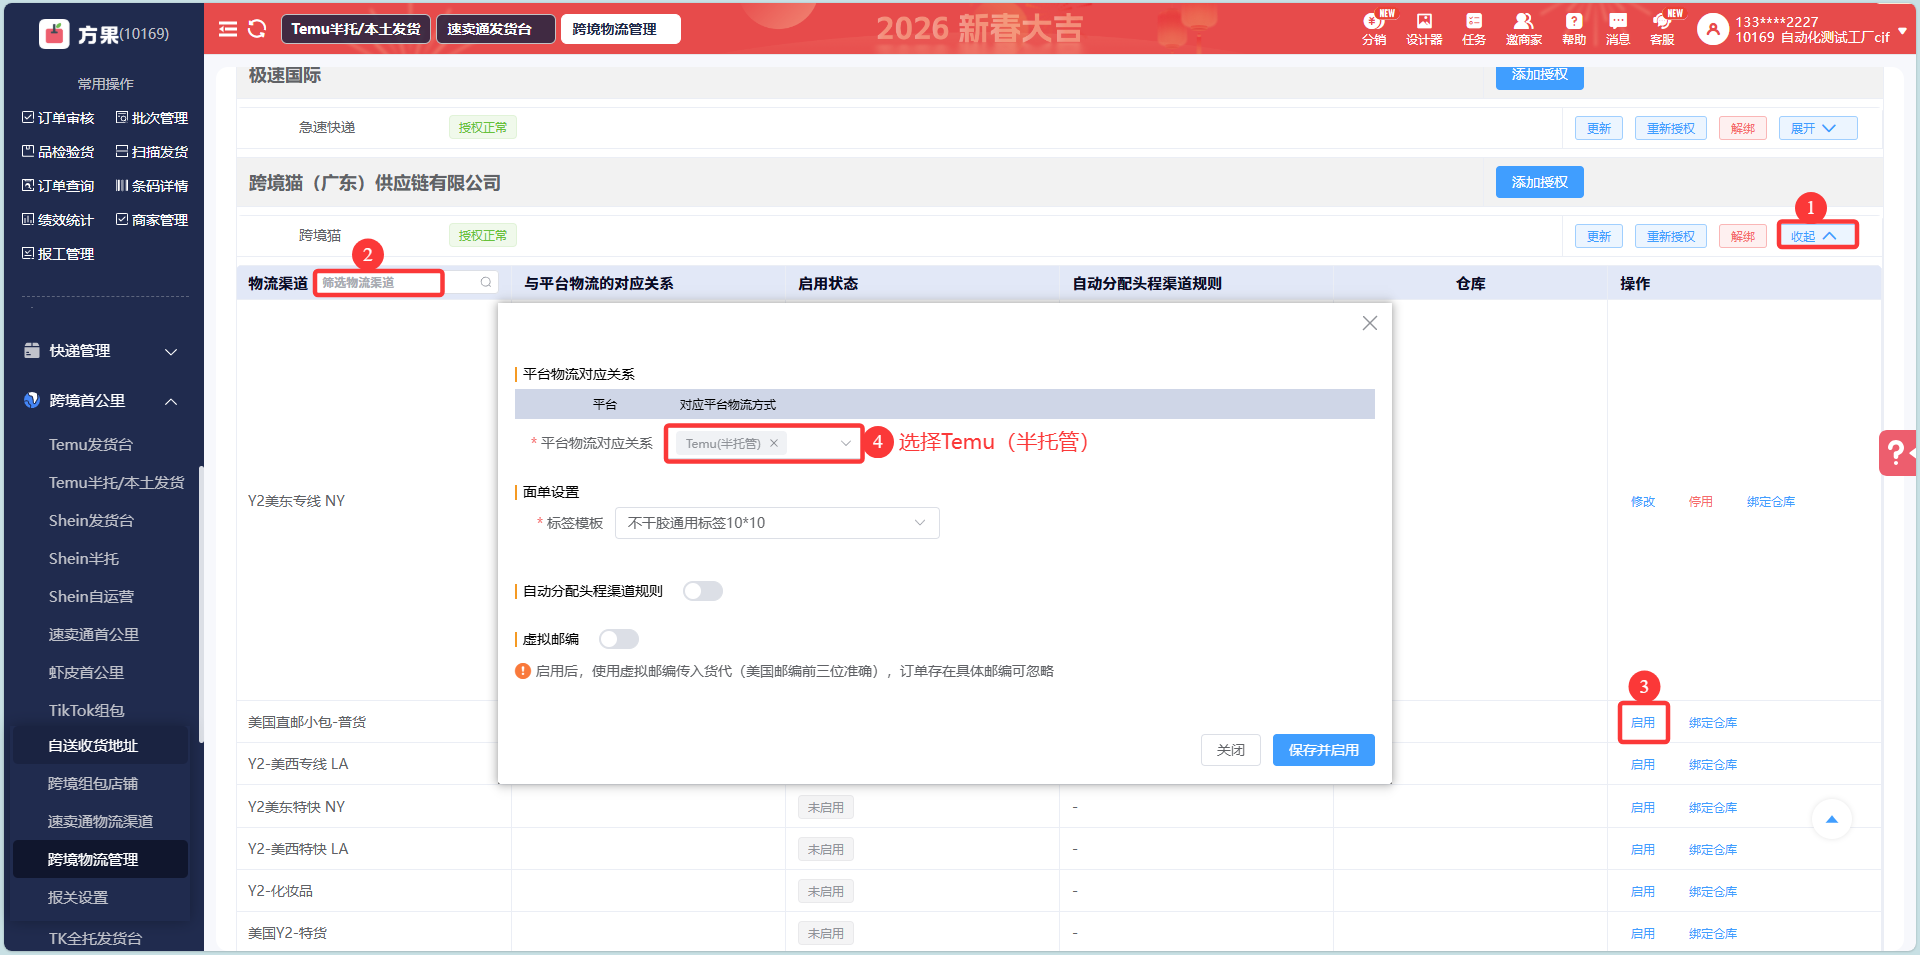Click 关闭 button in the dialog
This screenshot has width=1920, height=955.
(1231, 750)
